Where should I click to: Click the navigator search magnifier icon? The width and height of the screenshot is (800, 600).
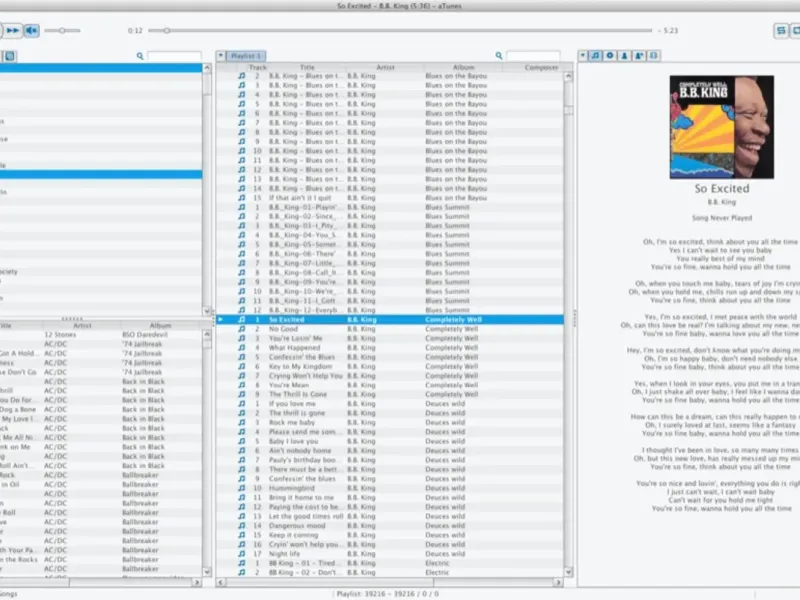click(x=140, y=56)
